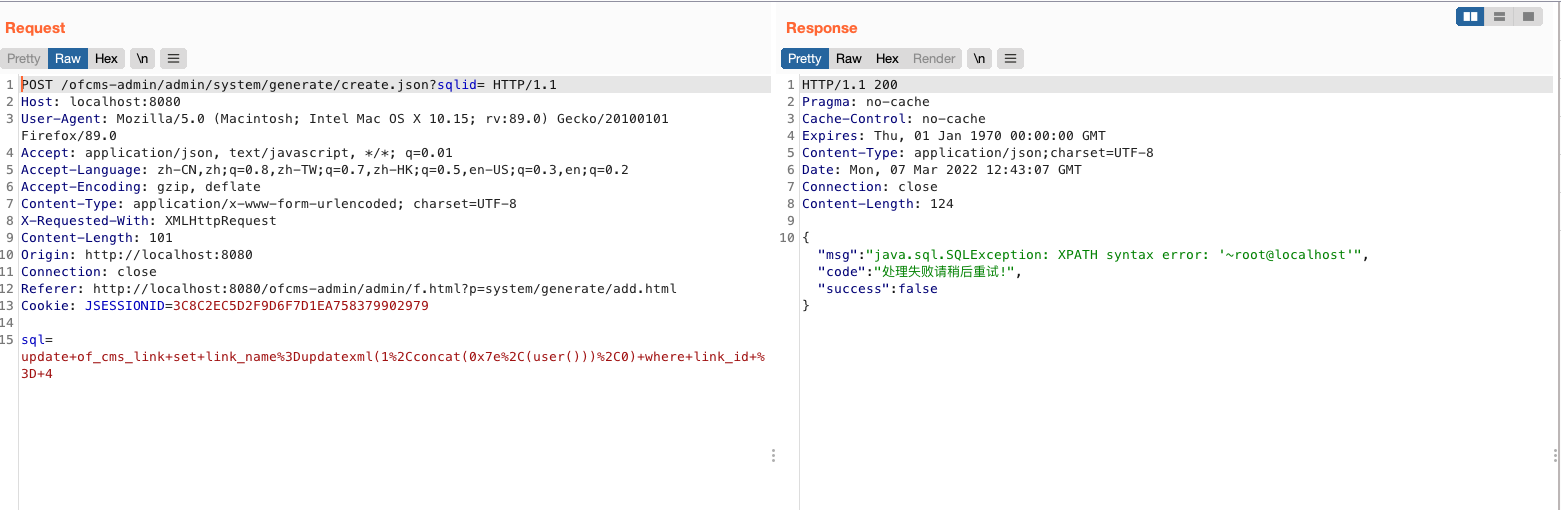
Task: Click the sql= parameter name in body
Action: (x=37, y=340)
